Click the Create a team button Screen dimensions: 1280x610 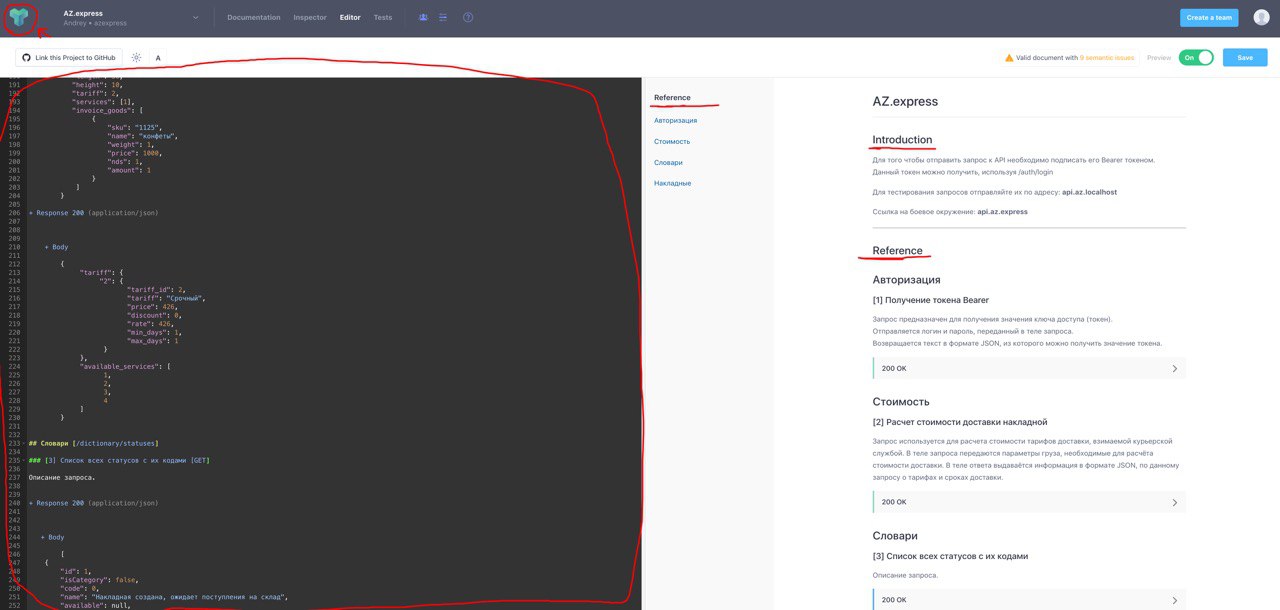coord(1209,17)
